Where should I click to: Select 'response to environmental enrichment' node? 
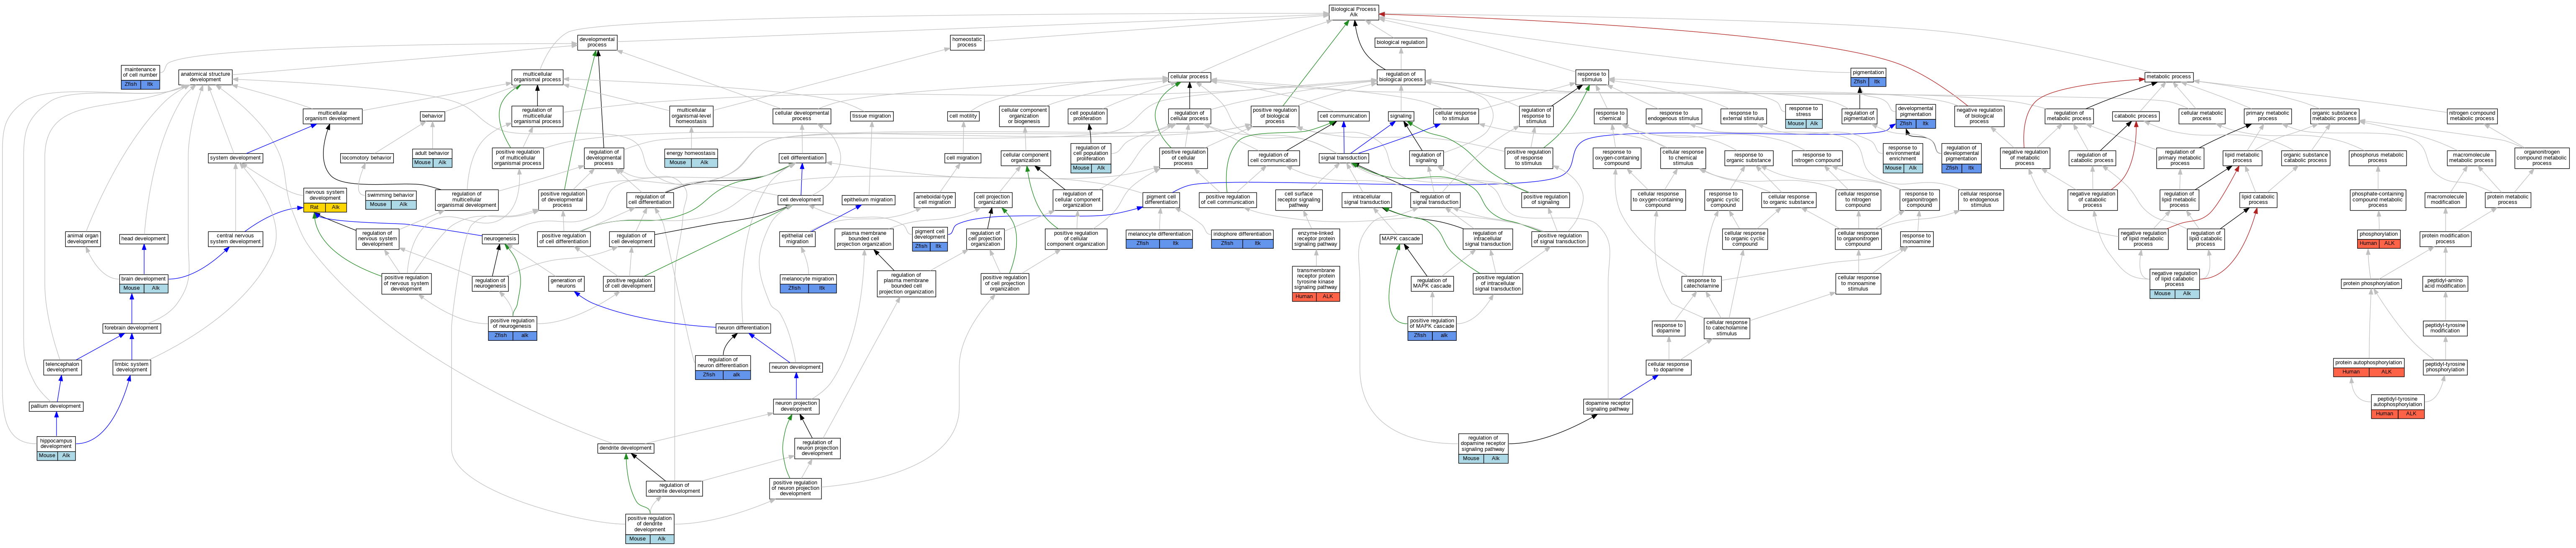pyautogui.click(x=1903, y=157)
